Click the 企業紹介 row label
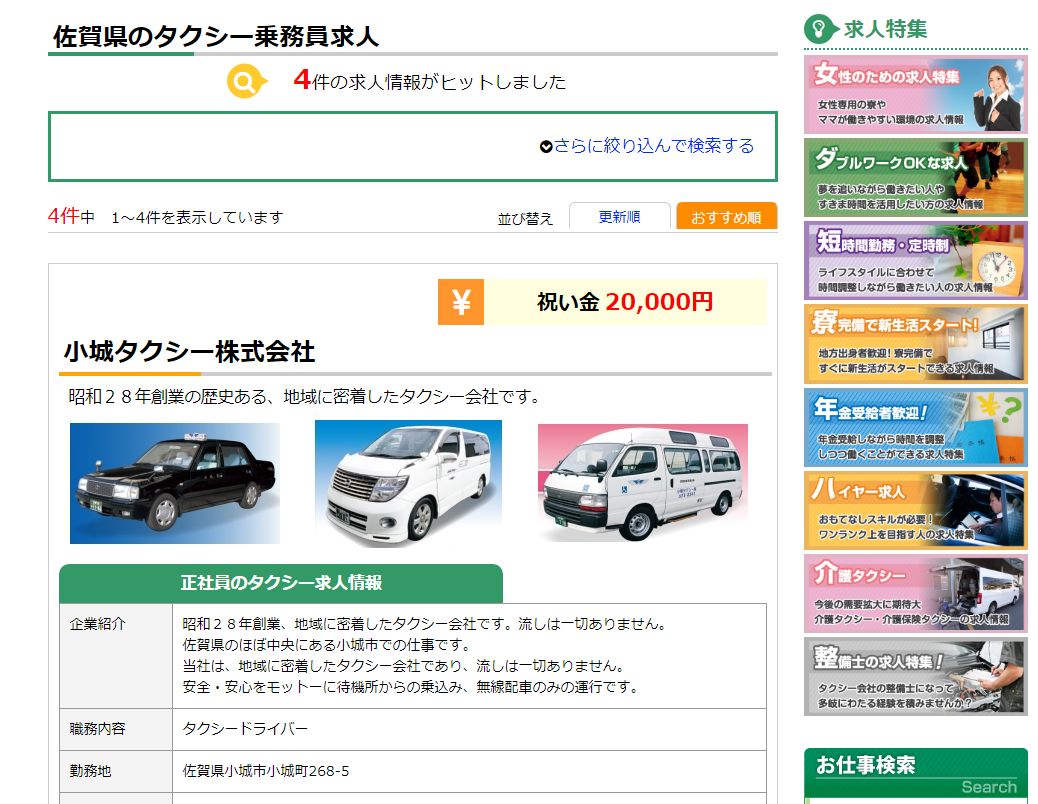The image size is (1038, 804). pos(97,624)
